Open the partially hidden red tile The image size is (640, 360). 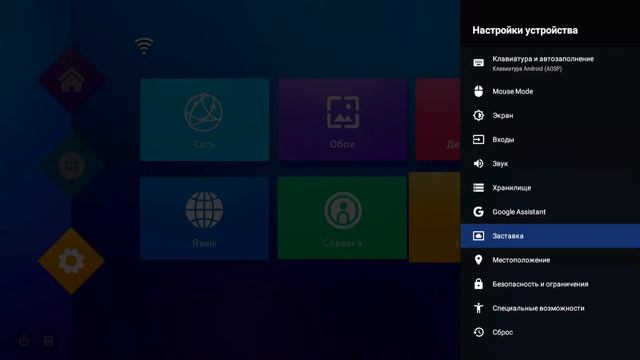pyautogui.click(x=438, y=120)
